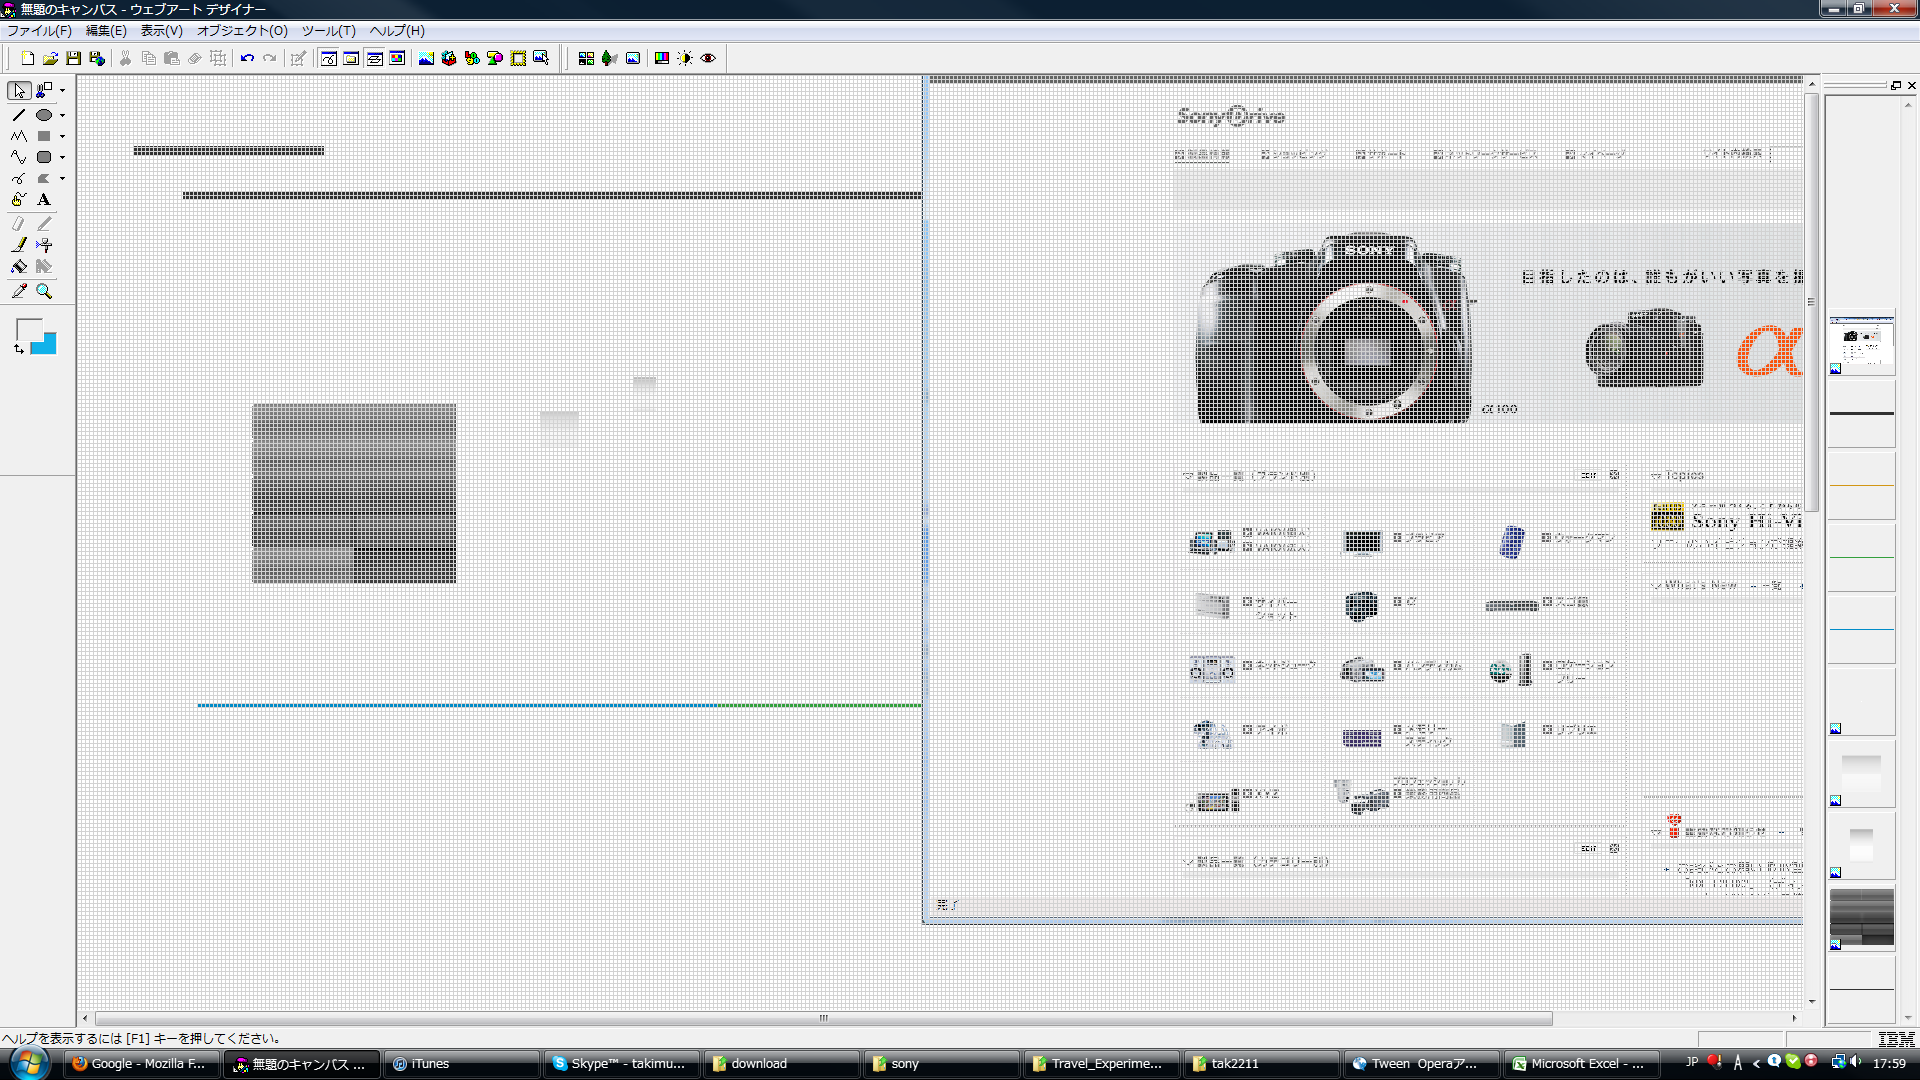Image resolution: width=1920 pixels, height=1080 pixels.
Task: Select the rectangle shape tool
Action: click(43, 136)
